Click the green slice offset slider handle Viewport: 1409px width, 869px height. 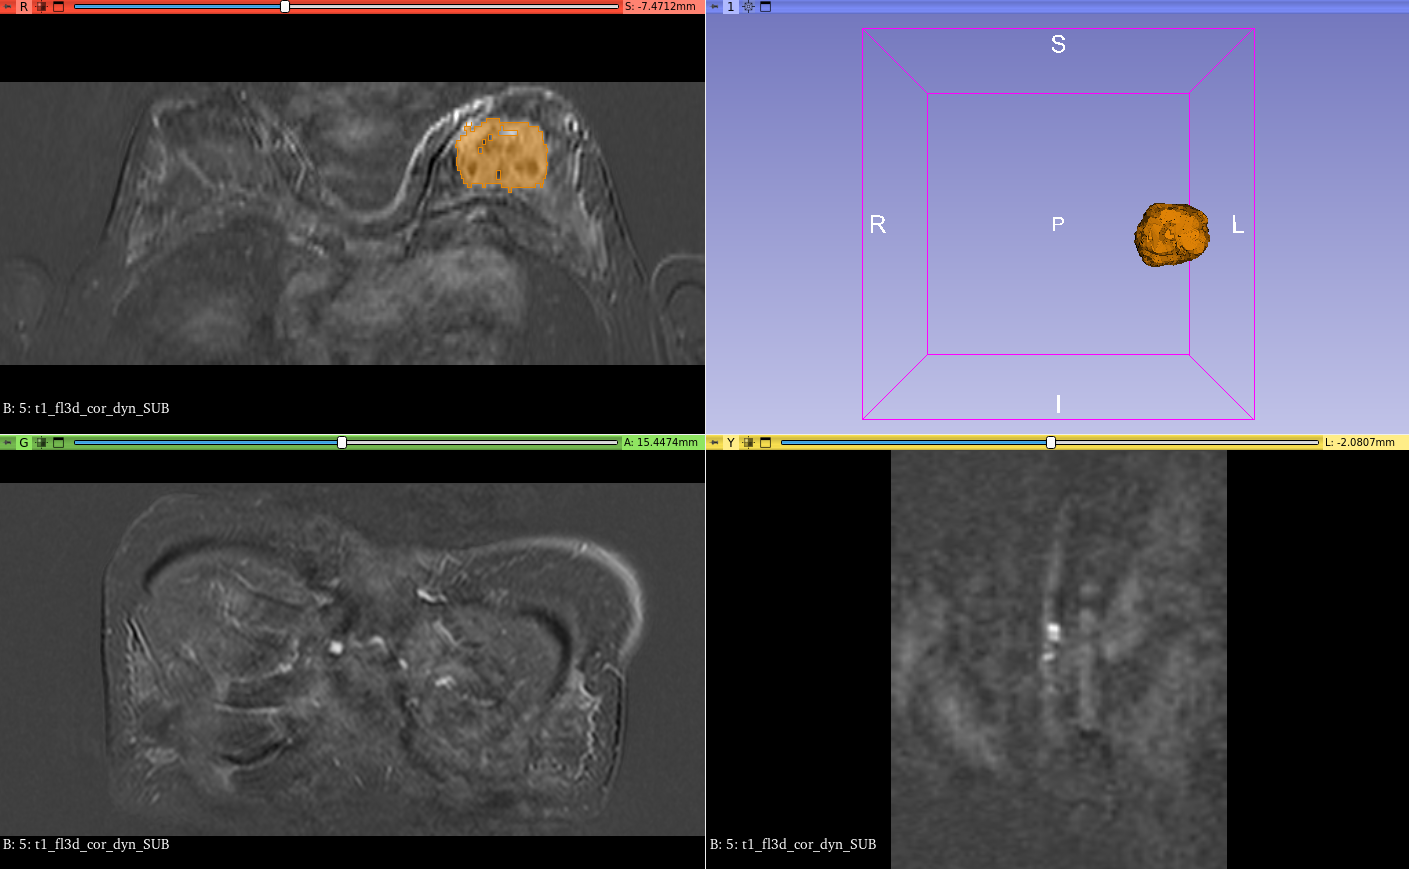[341, 441]
